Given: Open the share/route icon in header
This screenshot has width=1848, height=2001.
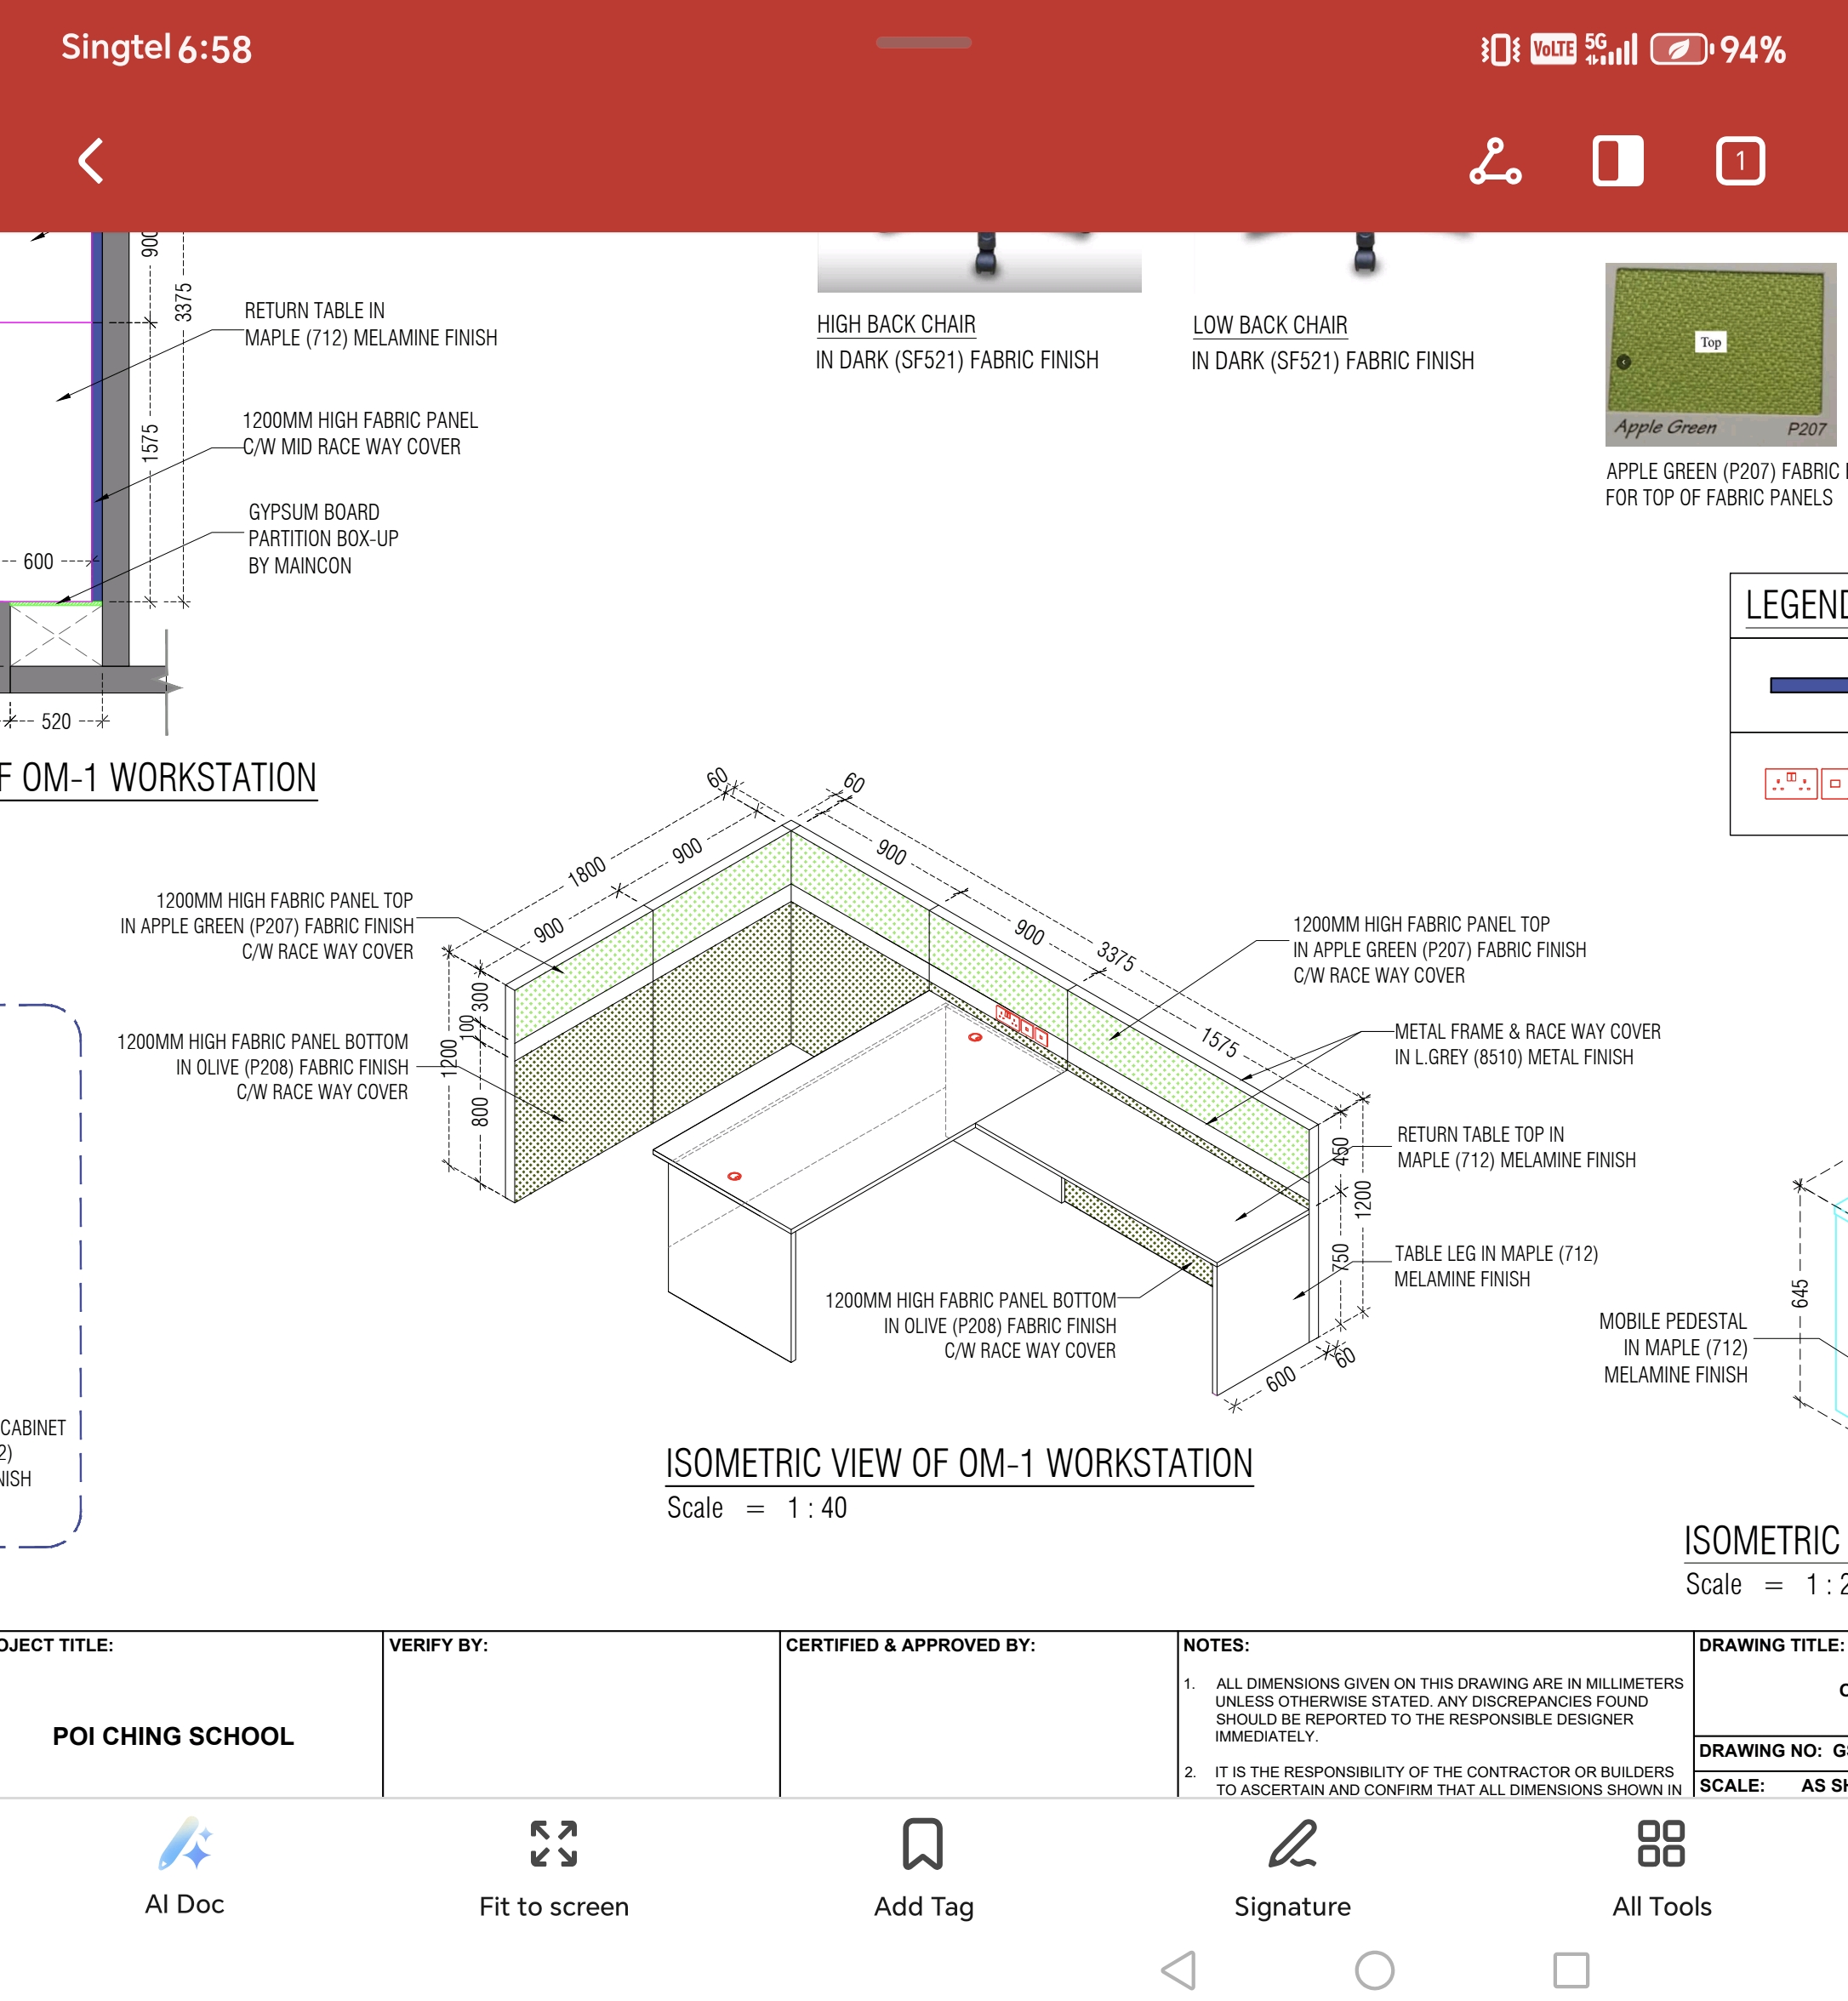Looking at the screenshot, I should (x=1495, y=161).
